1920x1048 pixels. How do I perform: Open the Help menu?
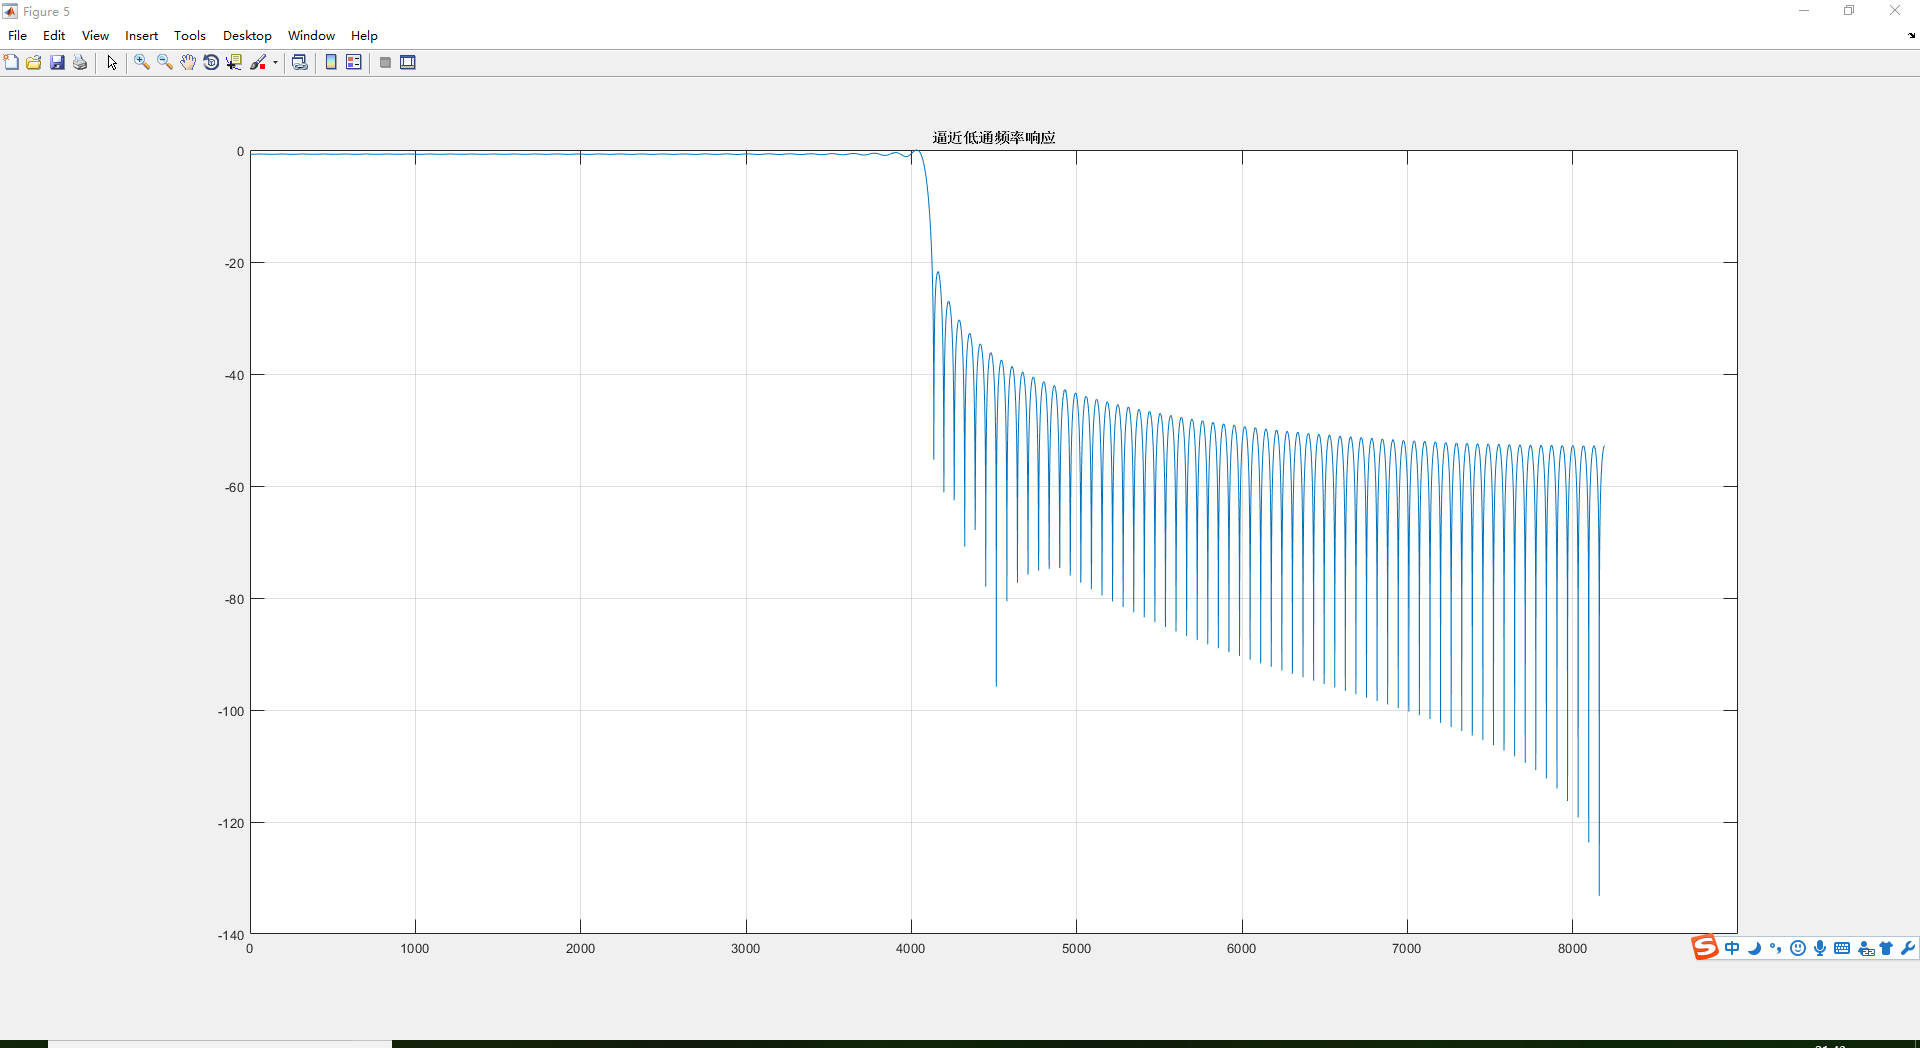pos(364,36)
